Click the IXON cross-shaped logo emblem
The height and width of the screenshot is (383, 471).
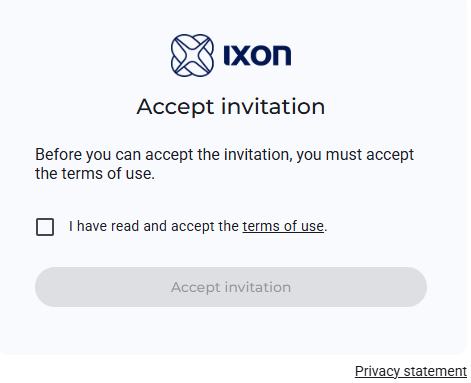click(192, 55)
